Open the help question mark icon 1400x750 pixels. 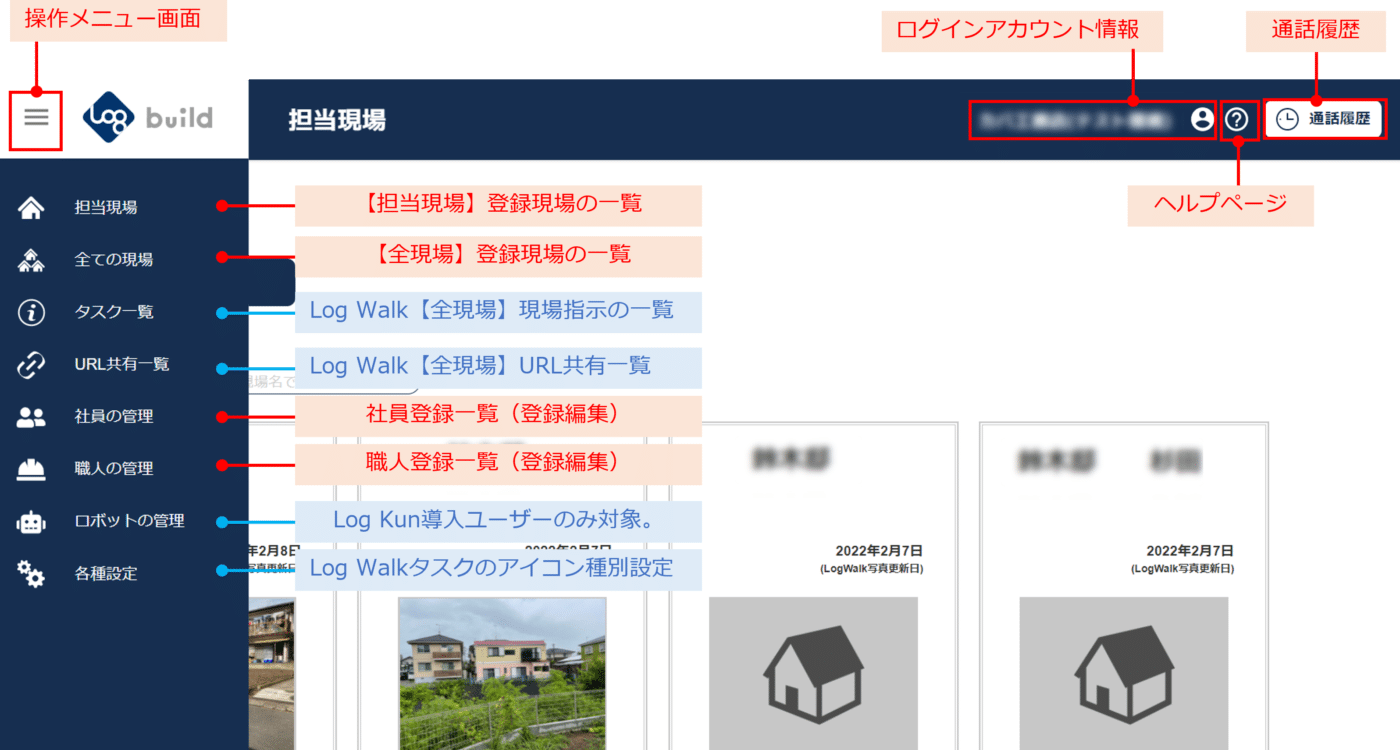point(1237,120)
